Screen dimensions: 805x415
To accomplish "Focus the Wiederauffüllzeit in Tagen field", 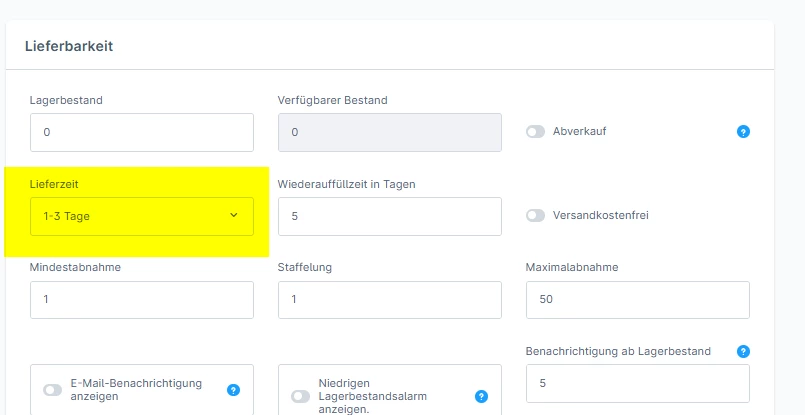I will click(x=390, y=216).
